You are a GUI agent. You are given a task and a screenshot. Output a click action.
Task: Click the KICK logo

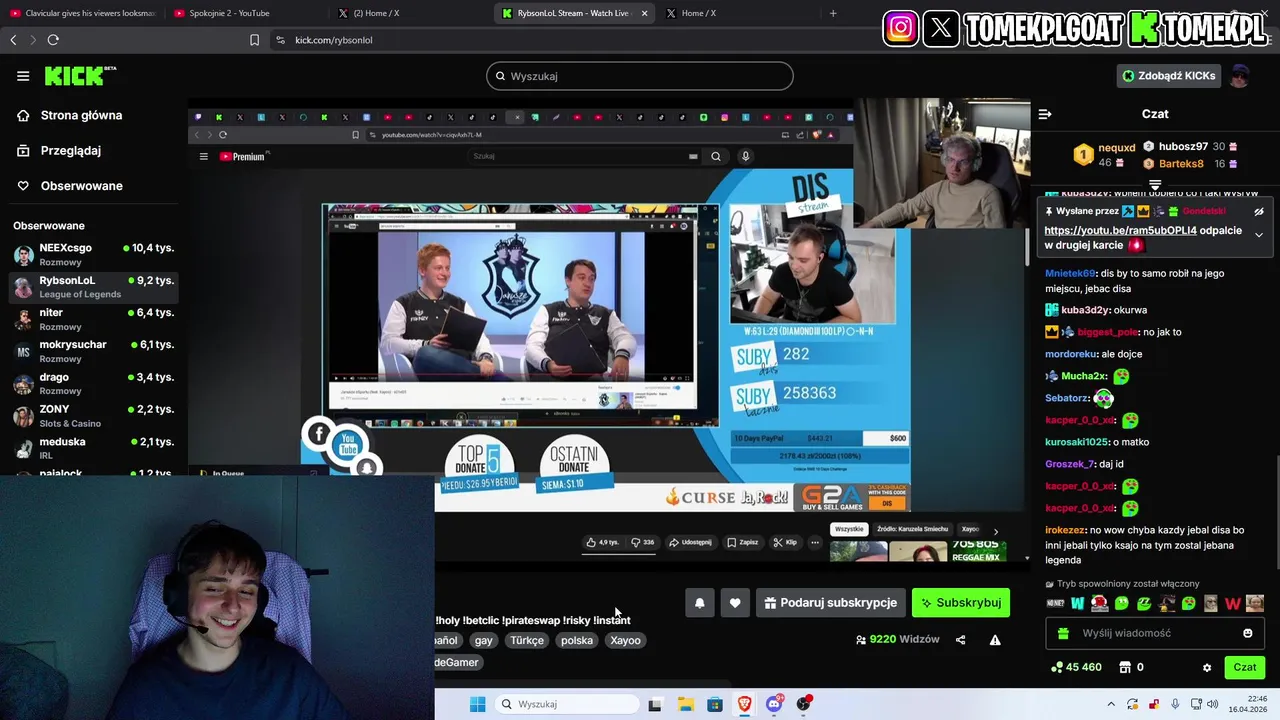(80, 76)
